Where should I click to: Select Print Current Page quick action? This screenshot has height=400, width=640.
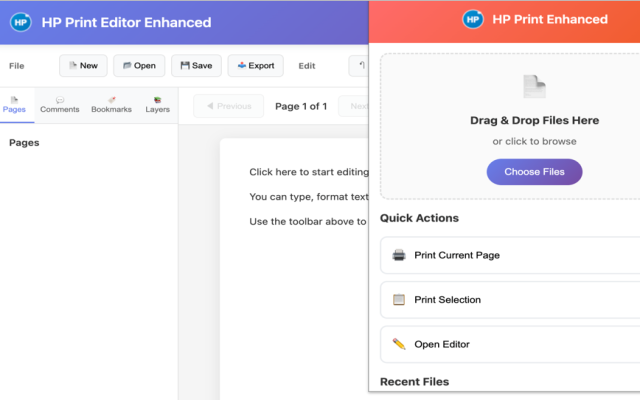(510, 255)
